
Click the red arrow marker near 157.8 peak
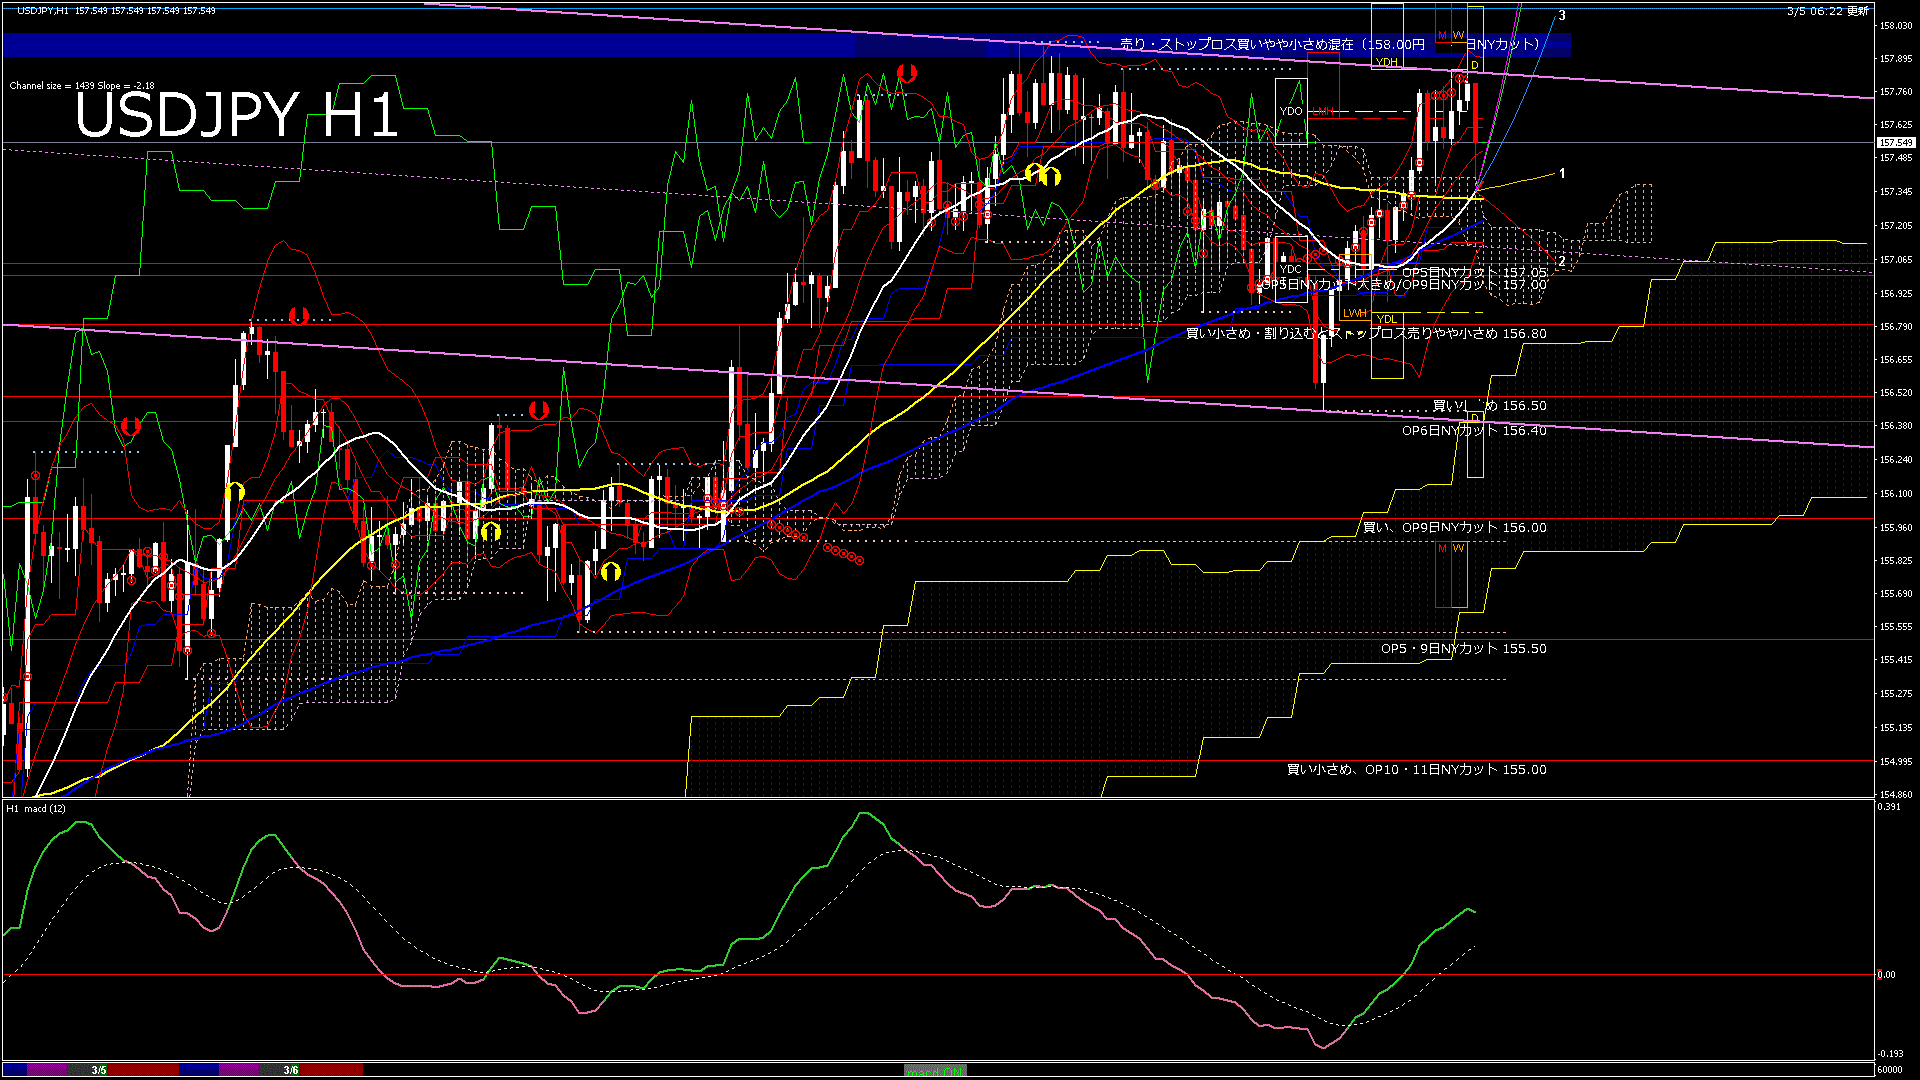(907, 73)
